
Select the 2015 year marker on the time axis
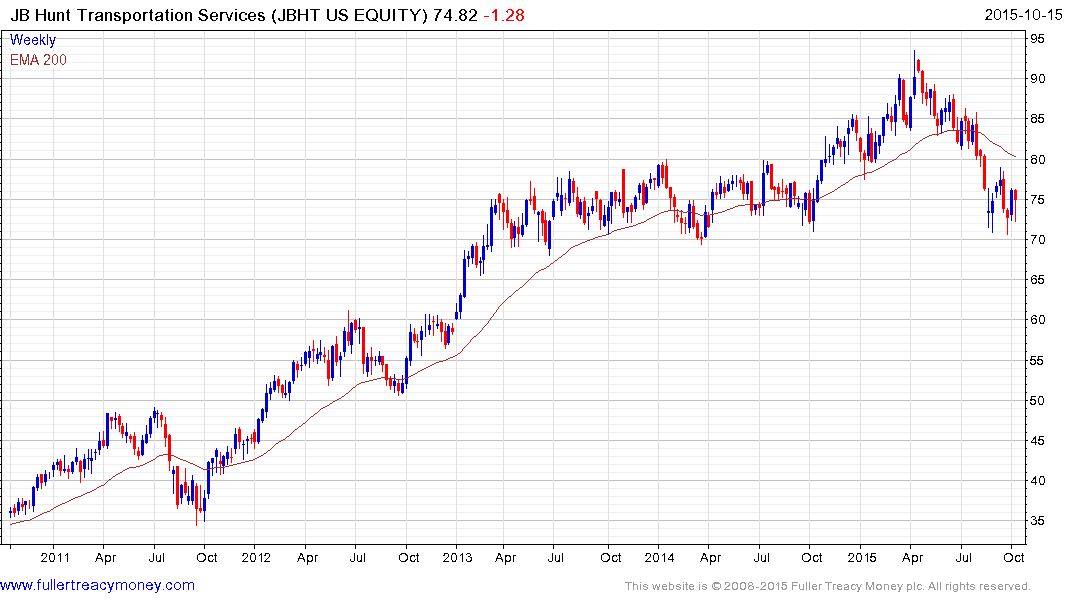click(861, 558)
